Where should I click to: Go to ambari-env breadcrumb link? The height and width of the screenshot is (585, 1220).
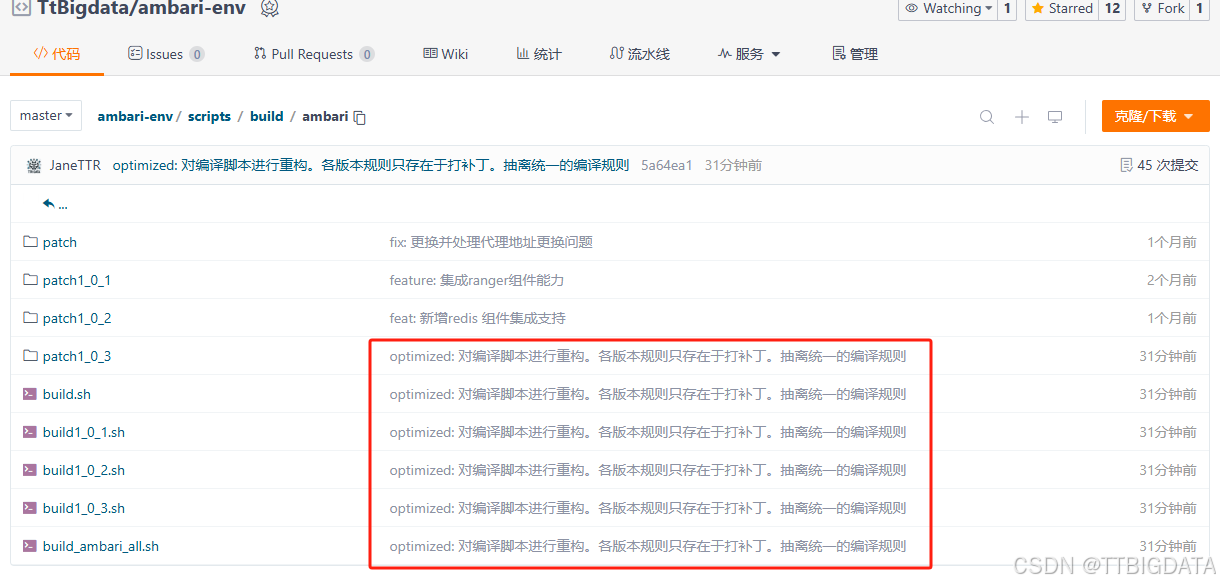(135, 116)
